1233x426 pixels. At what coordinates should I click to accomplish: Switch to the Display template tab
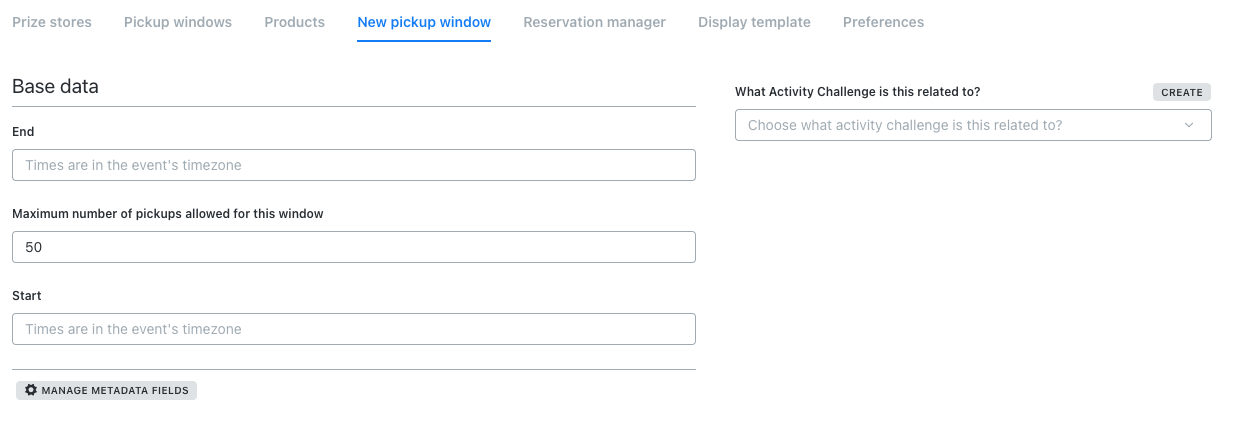click(754, 22)
